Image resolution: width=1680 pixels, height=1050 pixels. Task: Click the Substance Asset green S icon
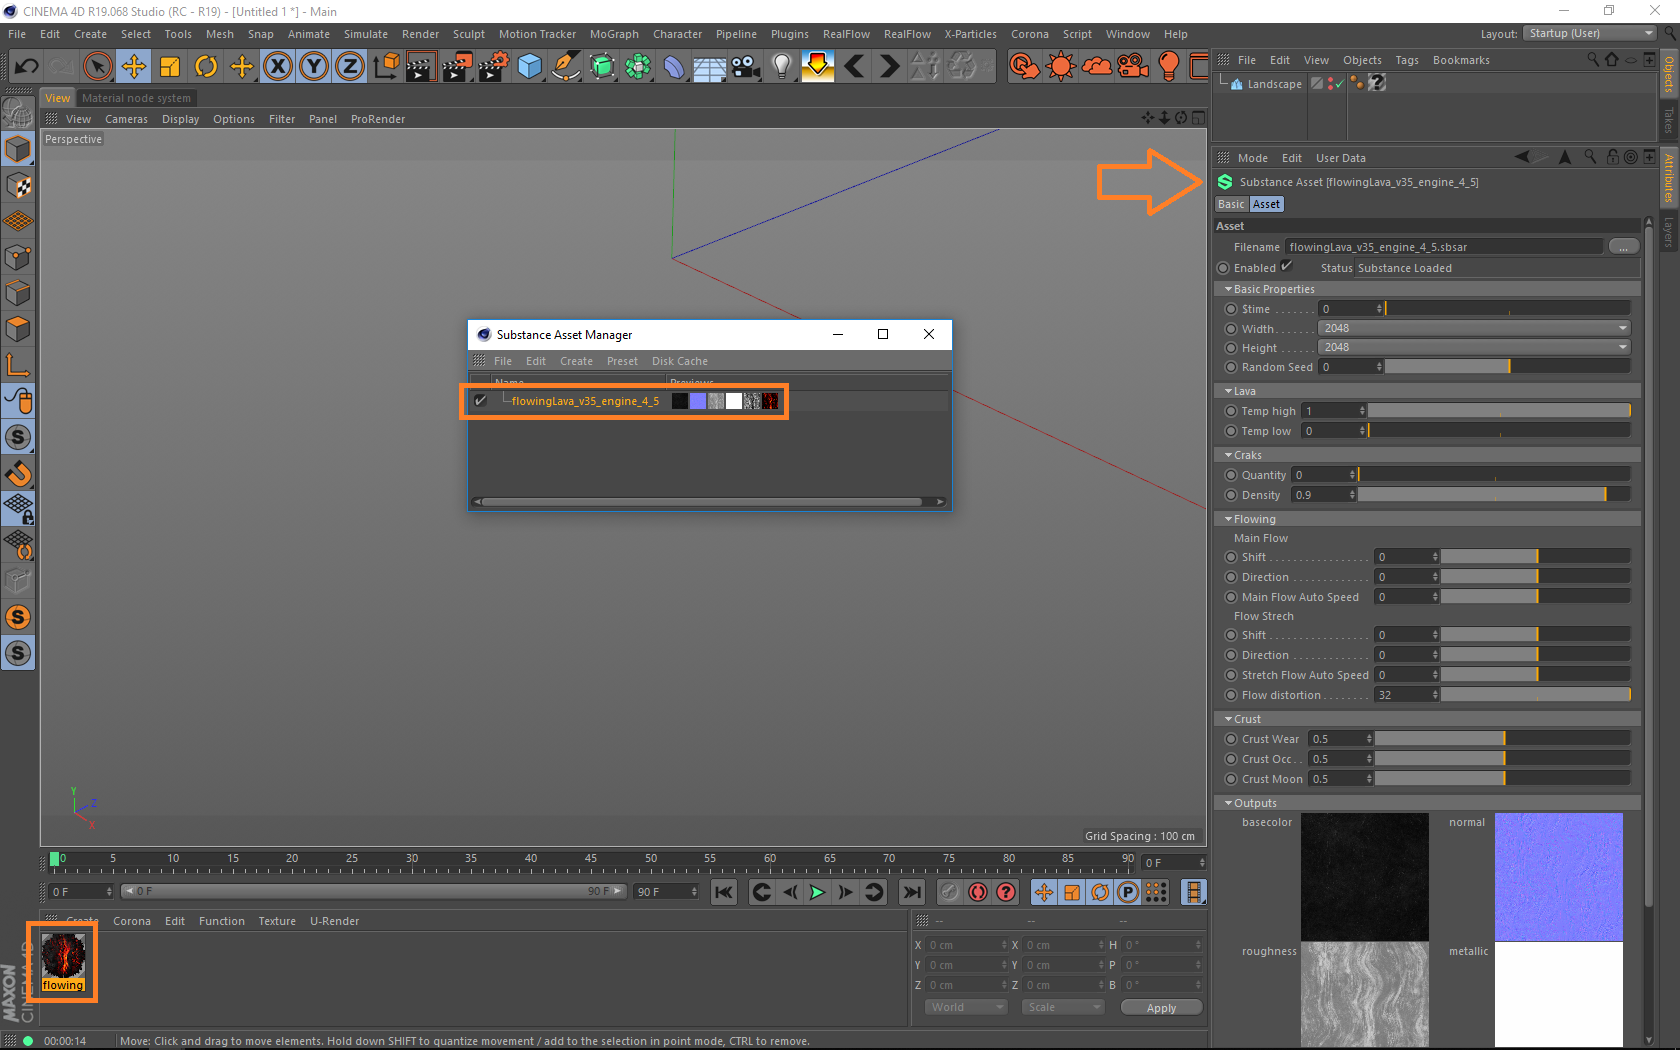click(x=1225, y=182)
